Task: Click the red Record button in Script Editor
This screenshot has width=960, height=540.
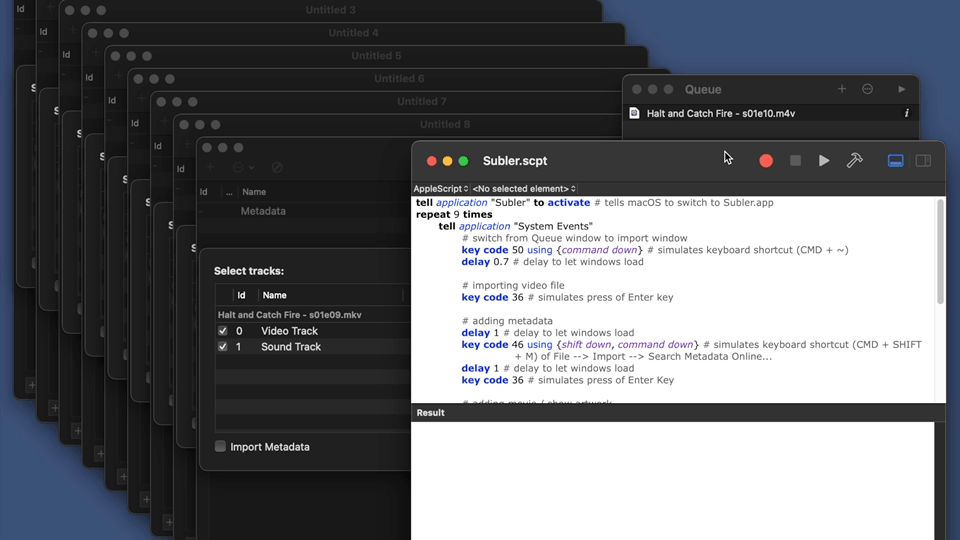Action: pos(765,160)
